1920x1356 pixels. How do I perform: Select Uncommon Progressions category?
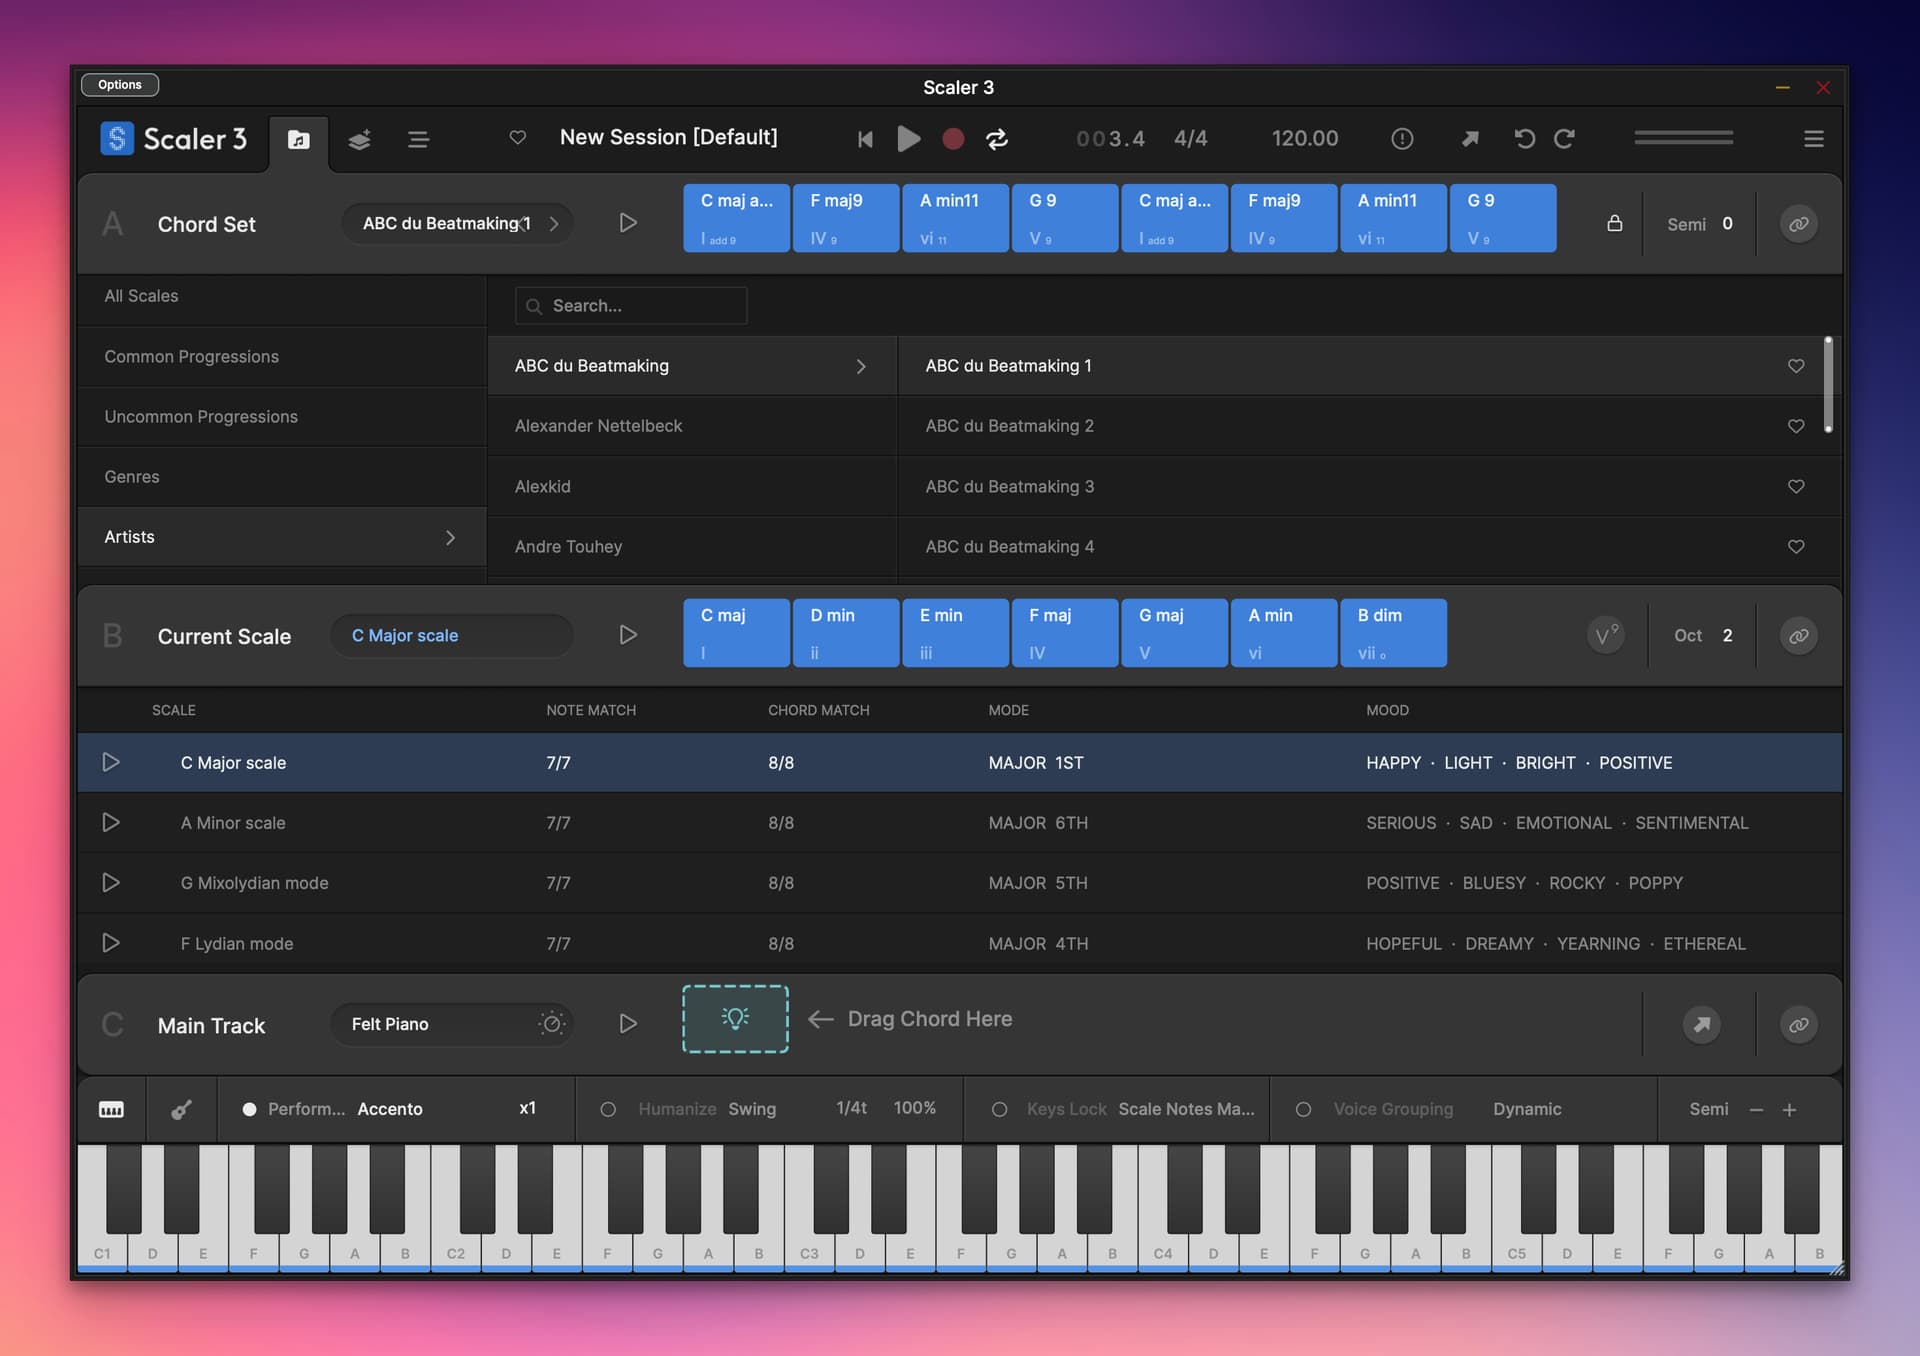point(282,417)
